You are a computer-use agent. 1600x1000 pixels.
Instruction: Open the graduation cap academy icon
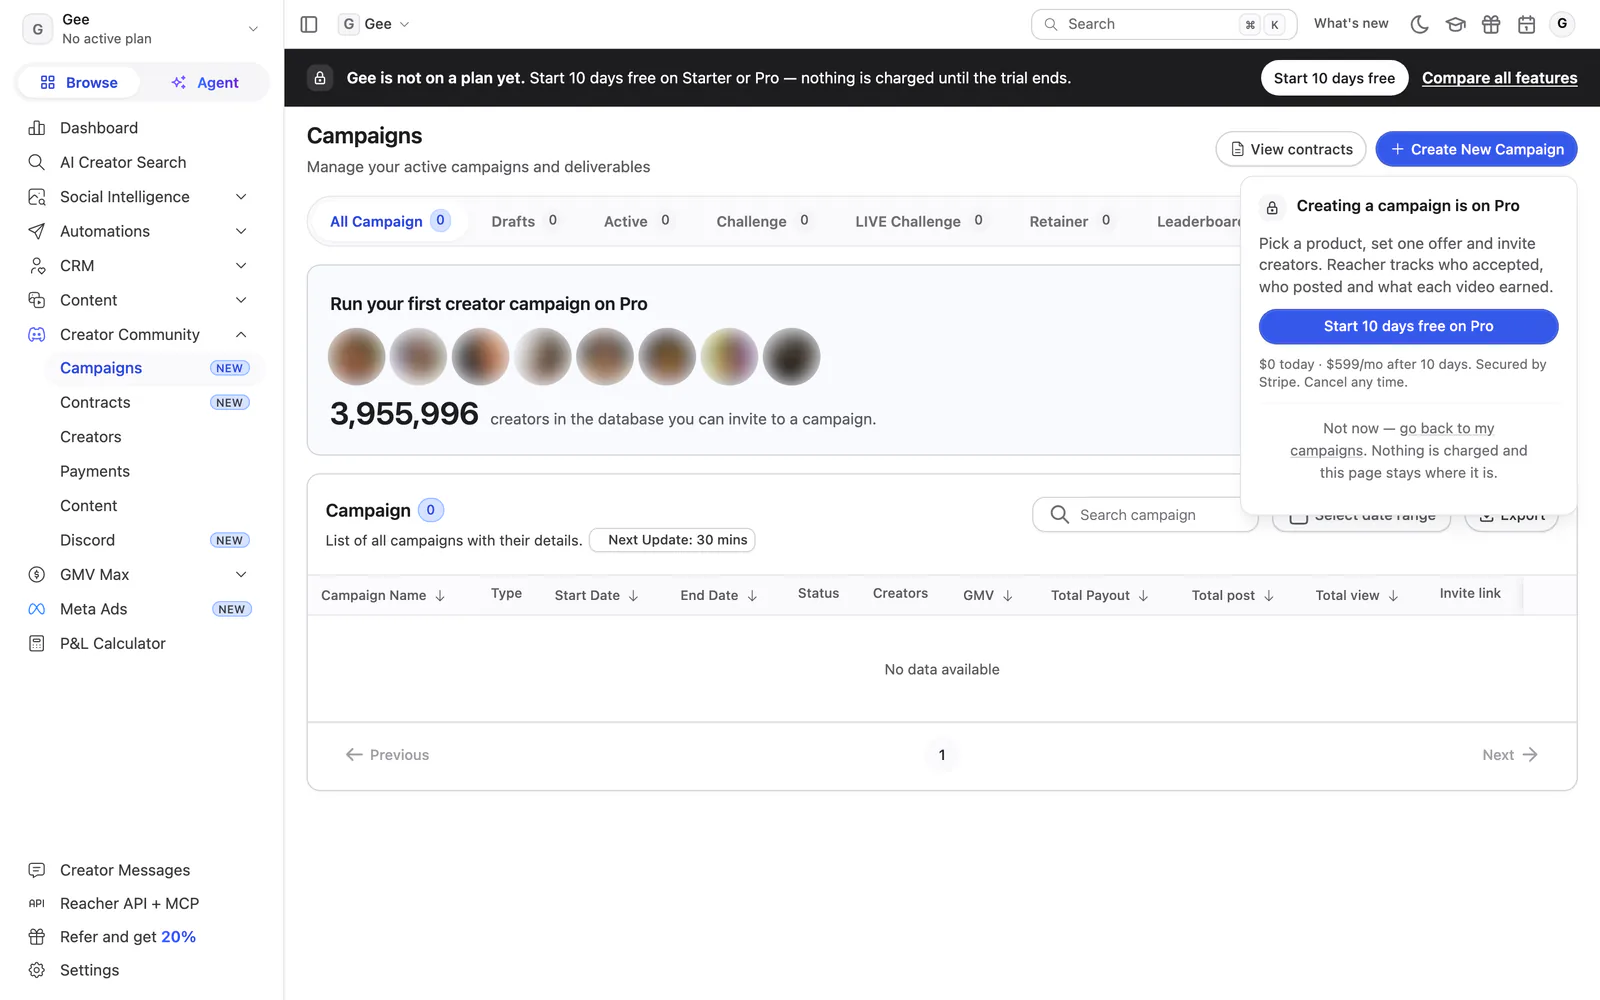1455,24
